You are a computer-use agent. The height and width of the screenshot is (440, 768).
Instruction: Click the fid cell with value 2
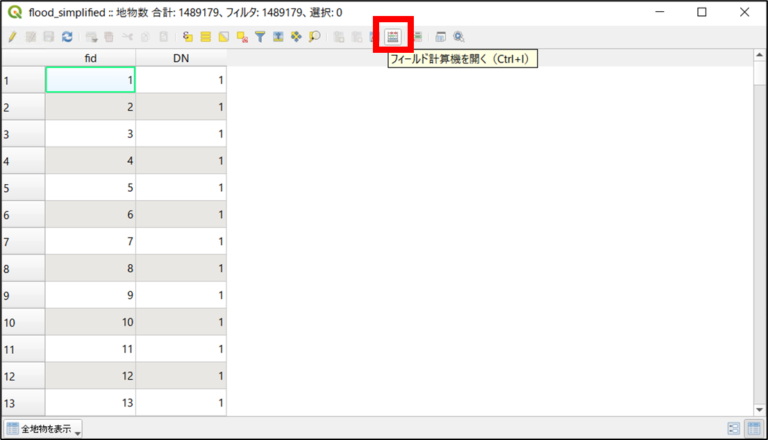pos(91,107)
